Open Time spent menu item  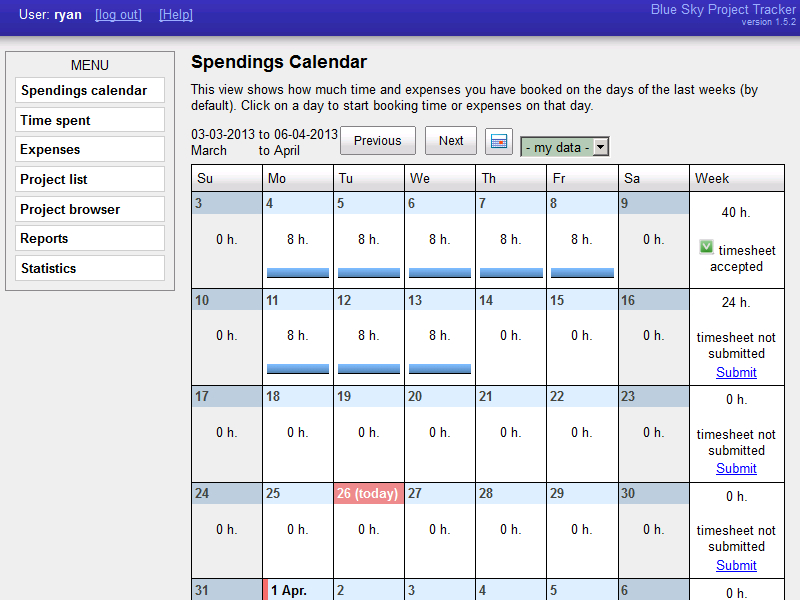coord(90,120)
